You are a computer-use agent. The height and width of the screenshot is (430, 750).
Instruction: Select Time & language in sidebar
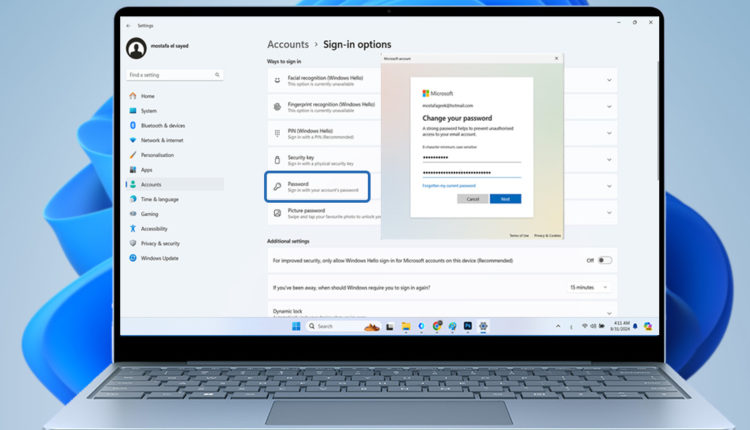point(159,199)
